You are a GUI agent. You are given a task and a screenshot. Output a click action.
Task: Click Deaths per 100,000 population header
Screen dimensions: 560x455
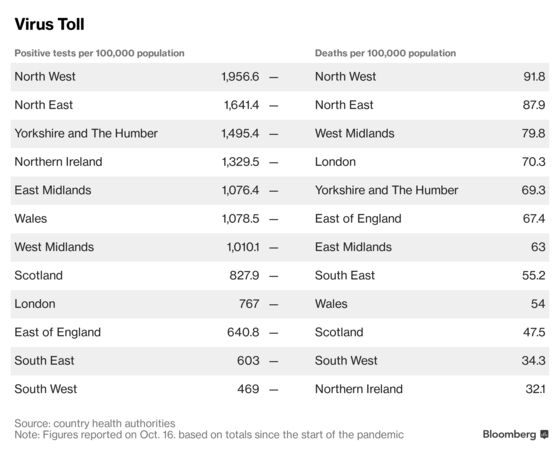385,53
